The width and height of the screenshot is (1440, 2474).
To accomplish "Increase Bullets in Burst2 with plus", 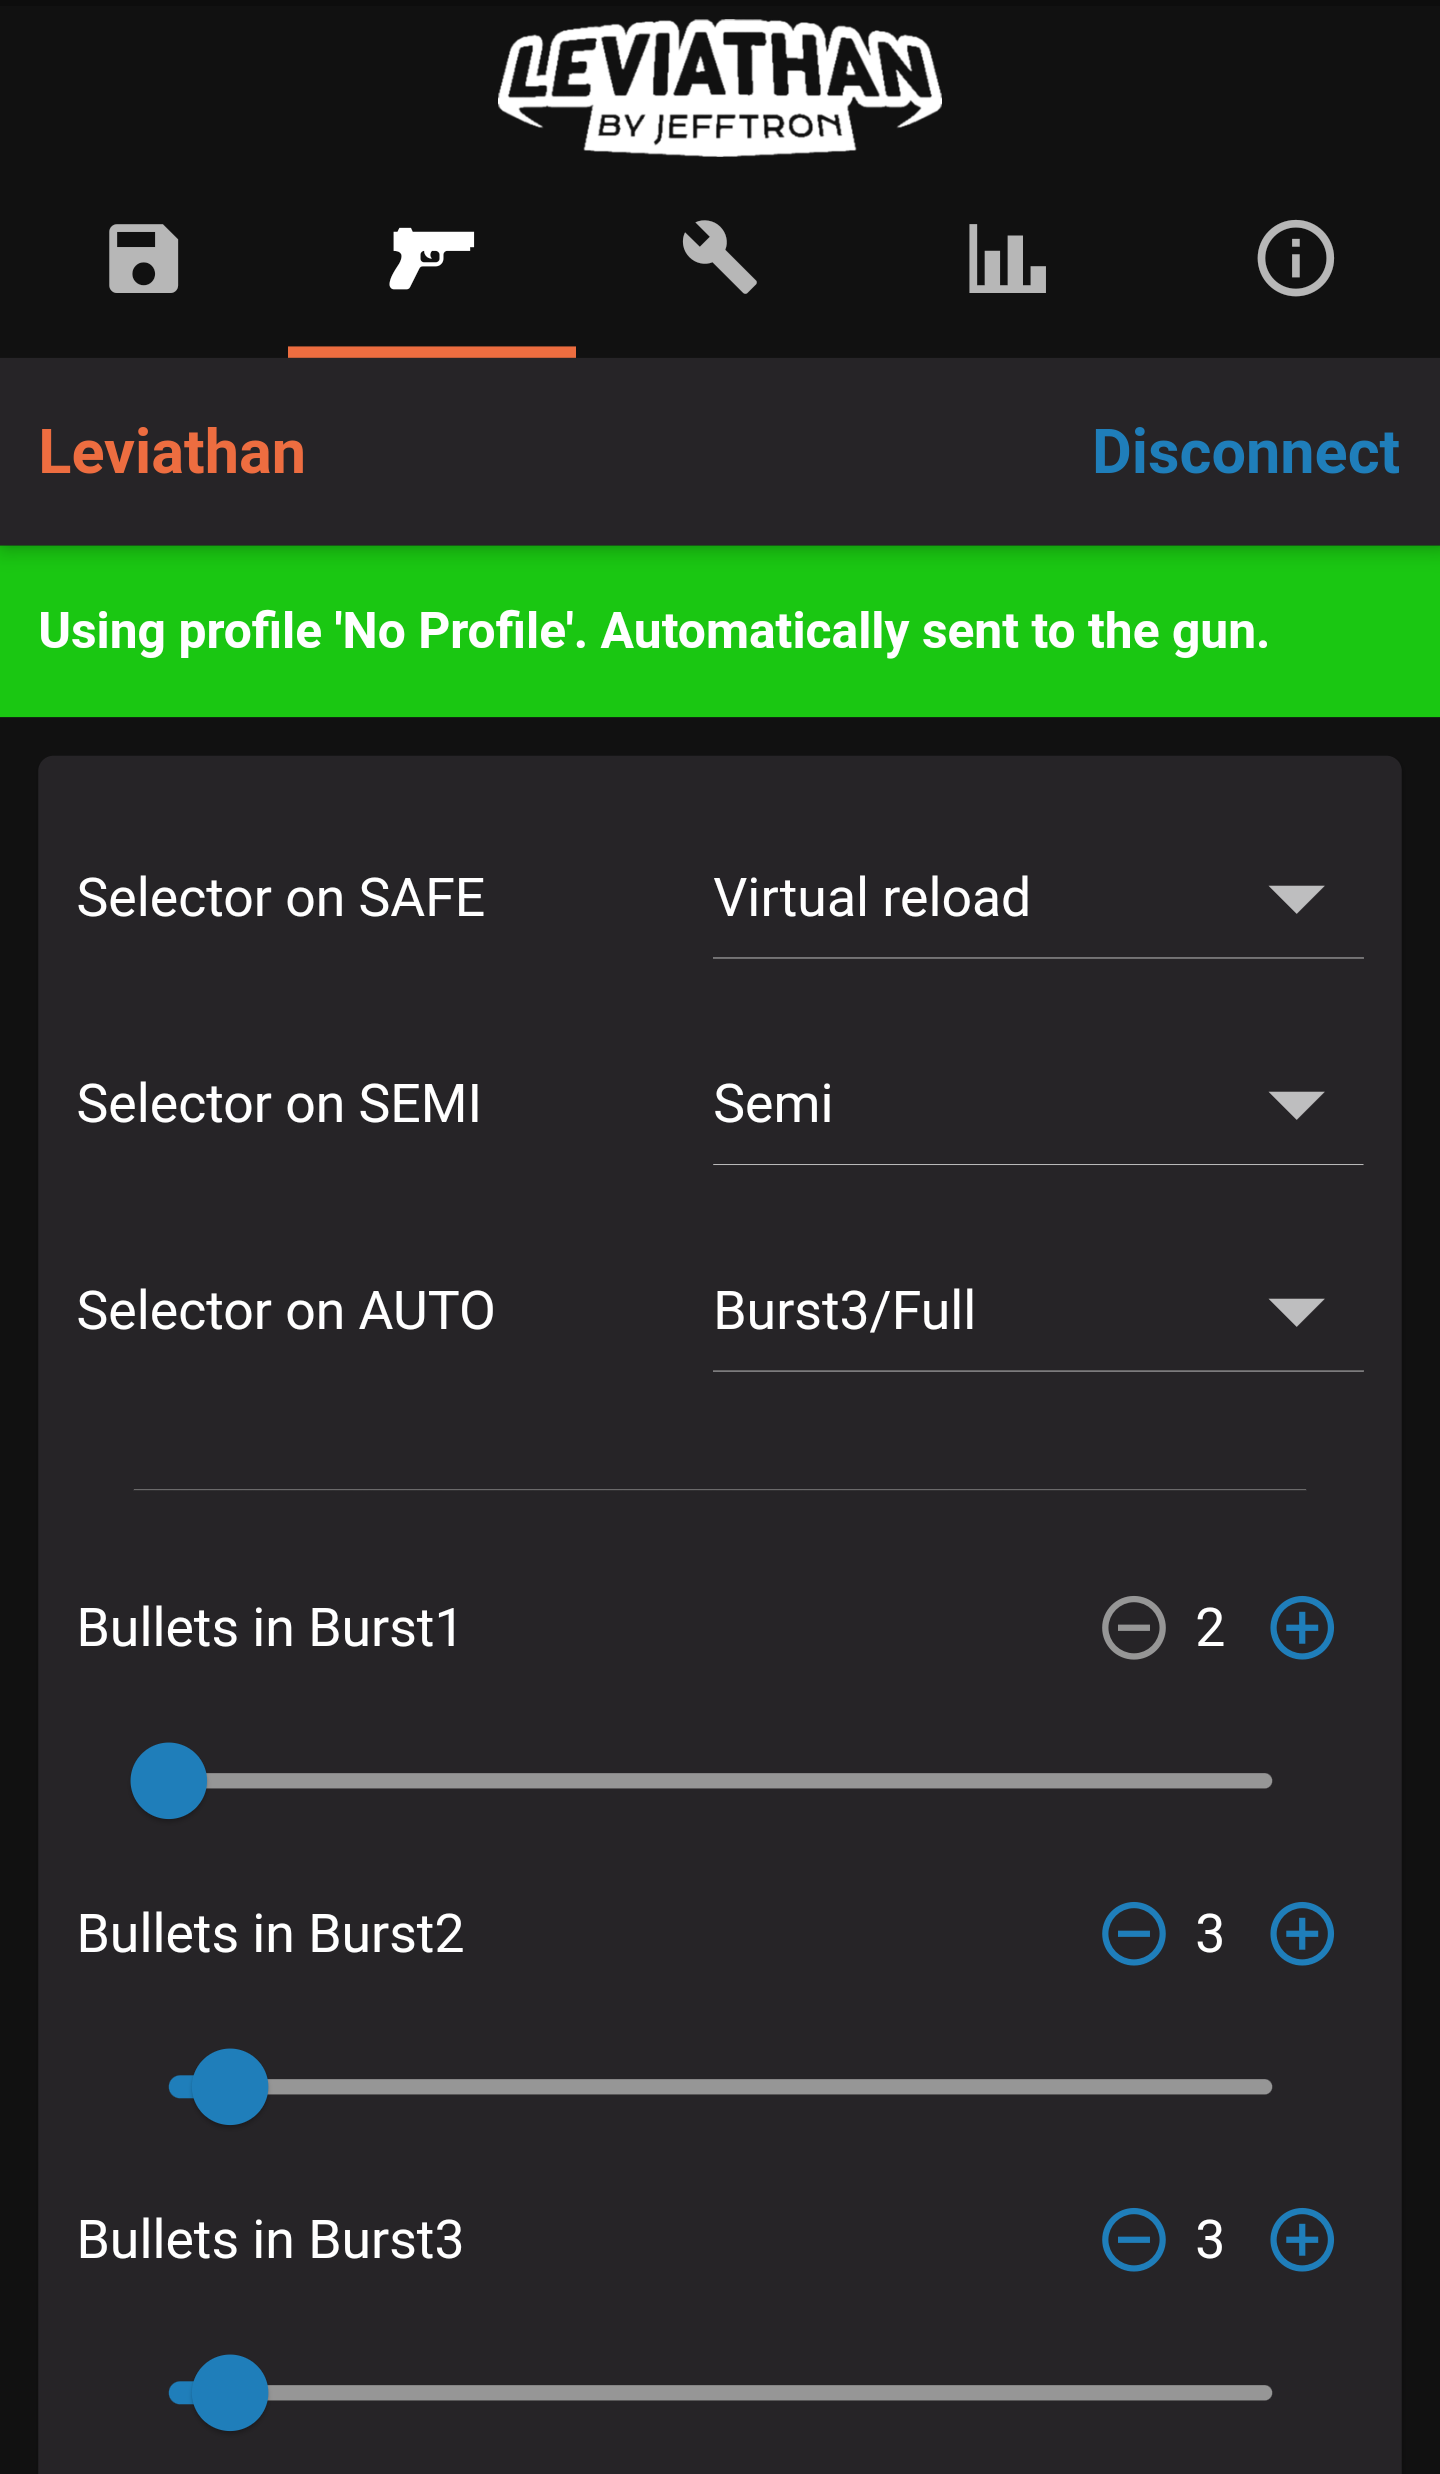I will (1301, 1934).
